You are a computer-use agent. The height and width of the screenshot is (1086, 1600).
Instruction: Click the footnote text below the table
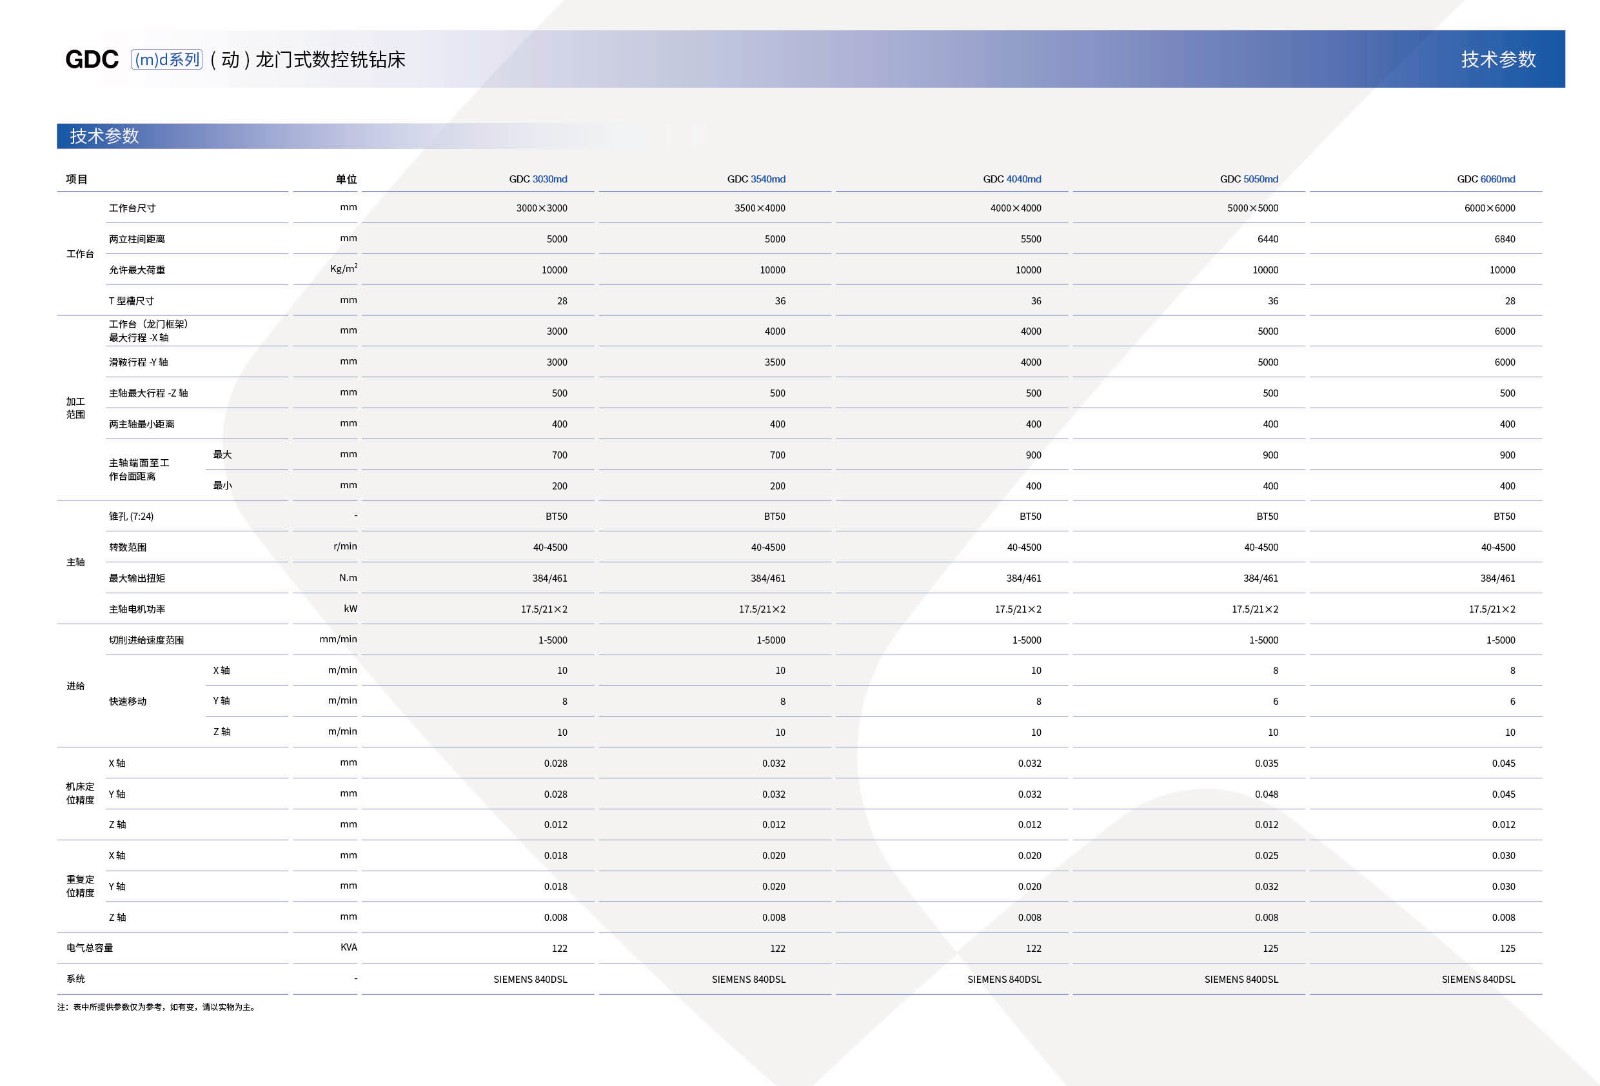click(156, 1008)
